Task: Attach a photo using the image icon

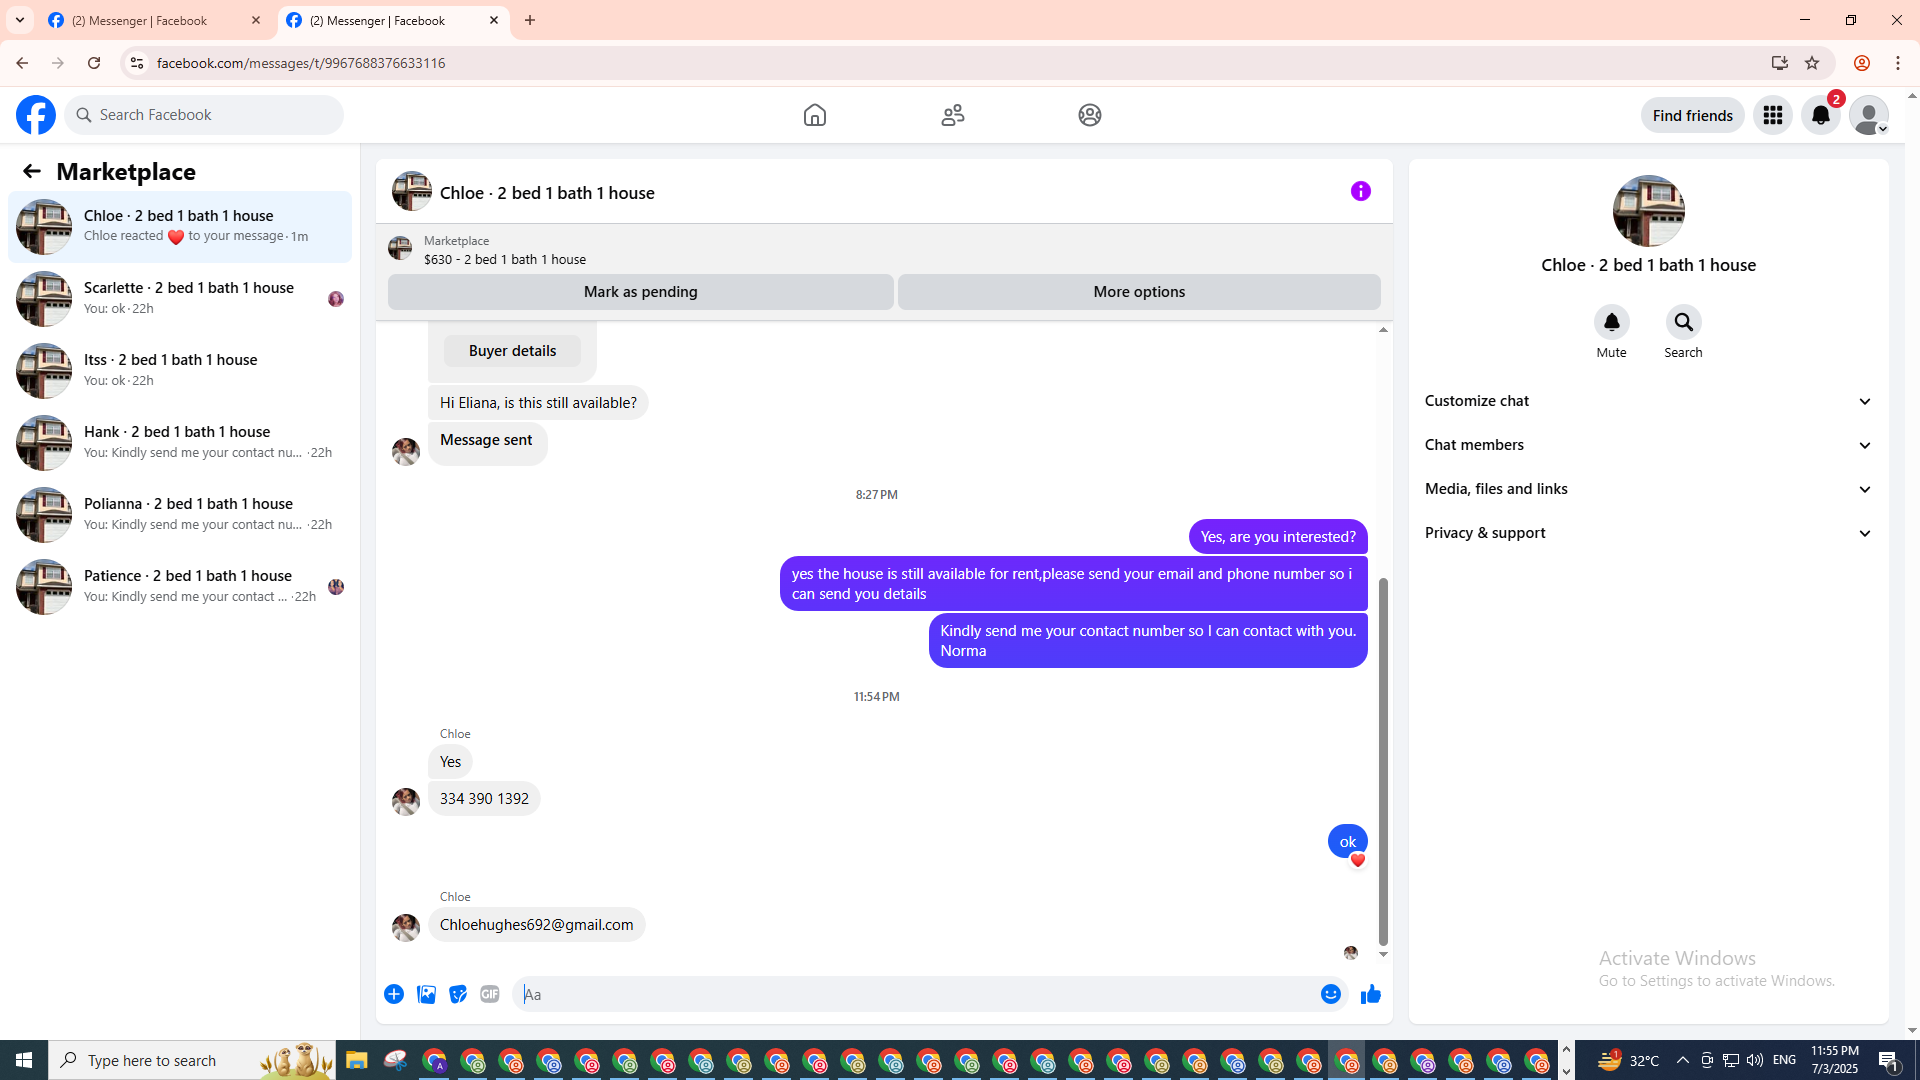Action: [426, 994]
